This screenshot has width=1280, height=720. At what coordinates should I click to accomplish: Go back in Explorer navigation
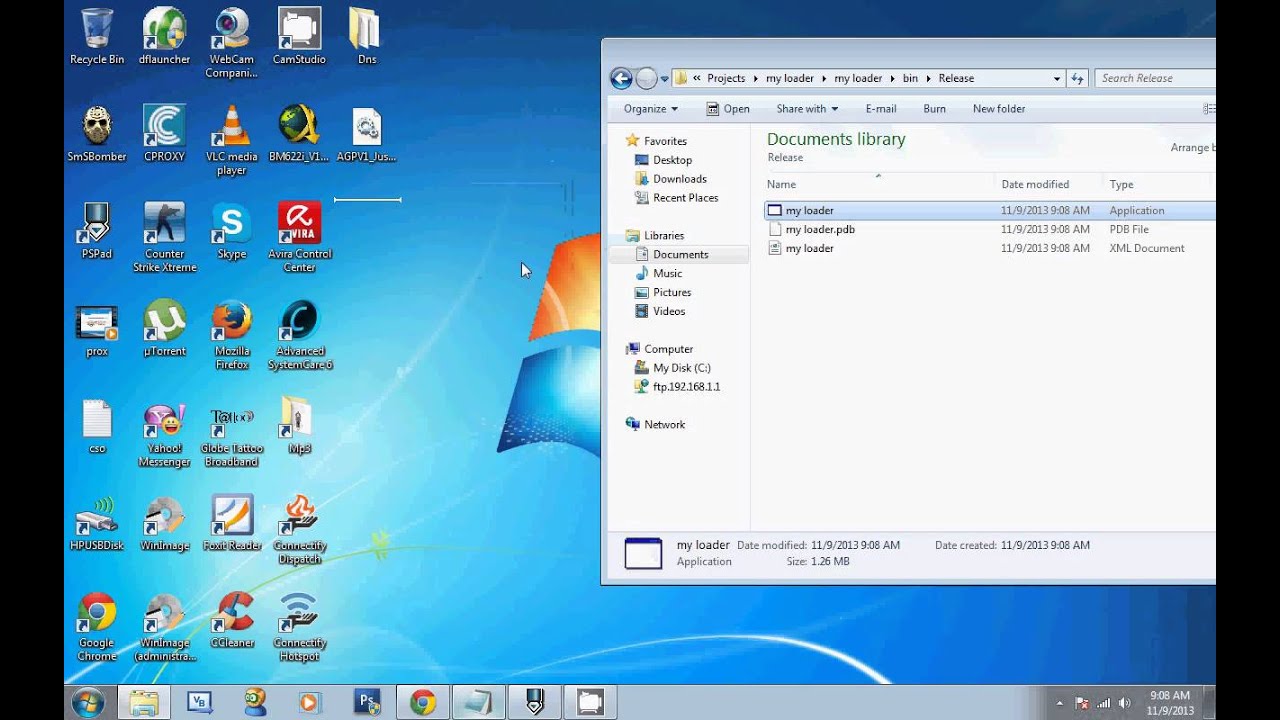(621, 78)
